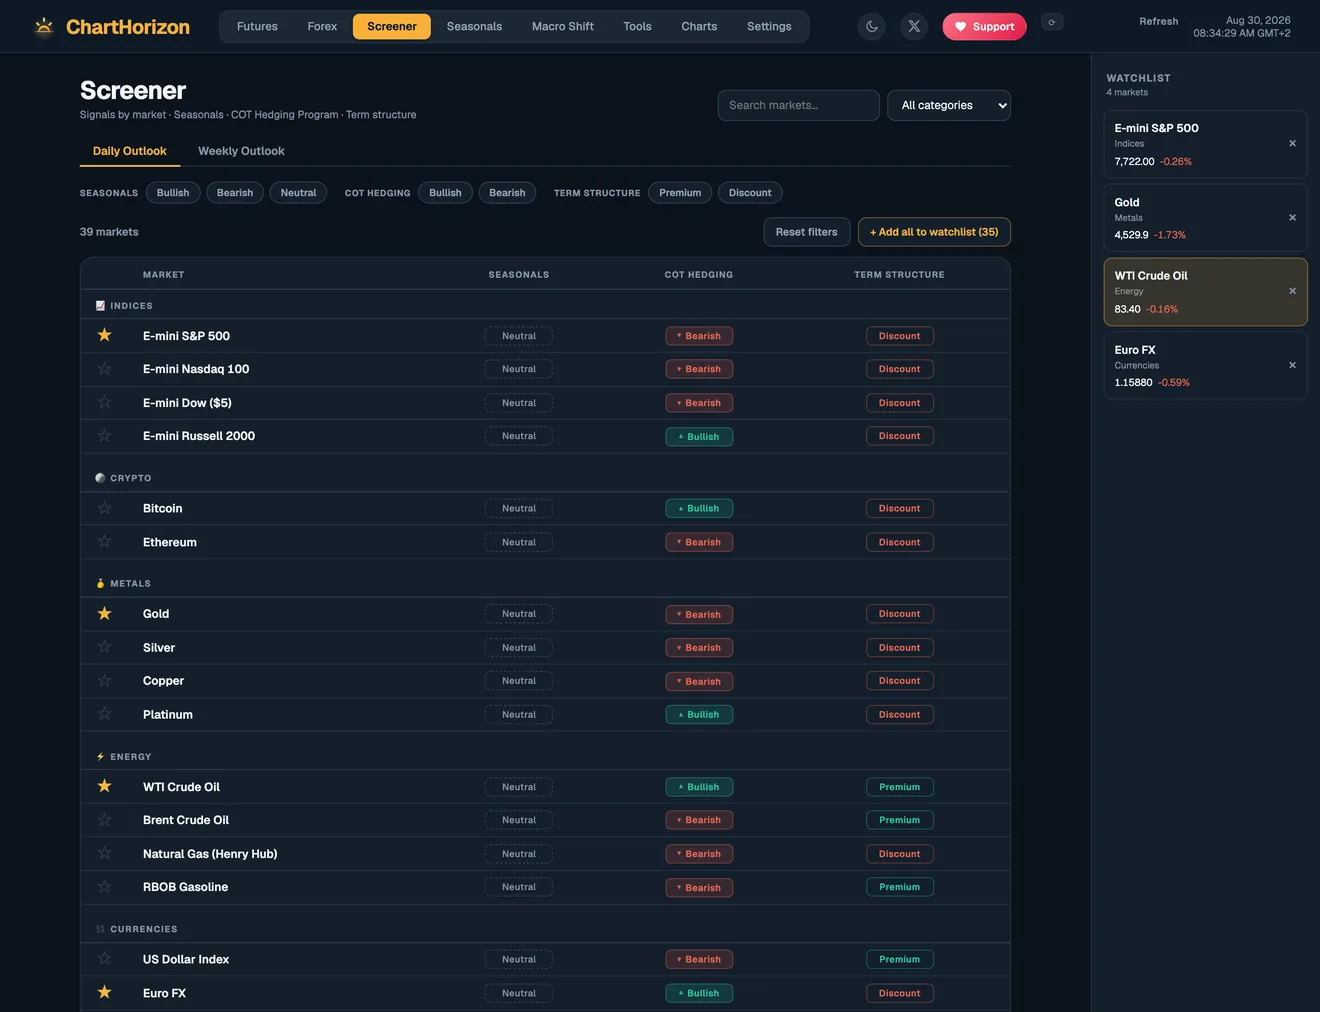Click Bearish badge in Ethereum row

click(699, 542)
